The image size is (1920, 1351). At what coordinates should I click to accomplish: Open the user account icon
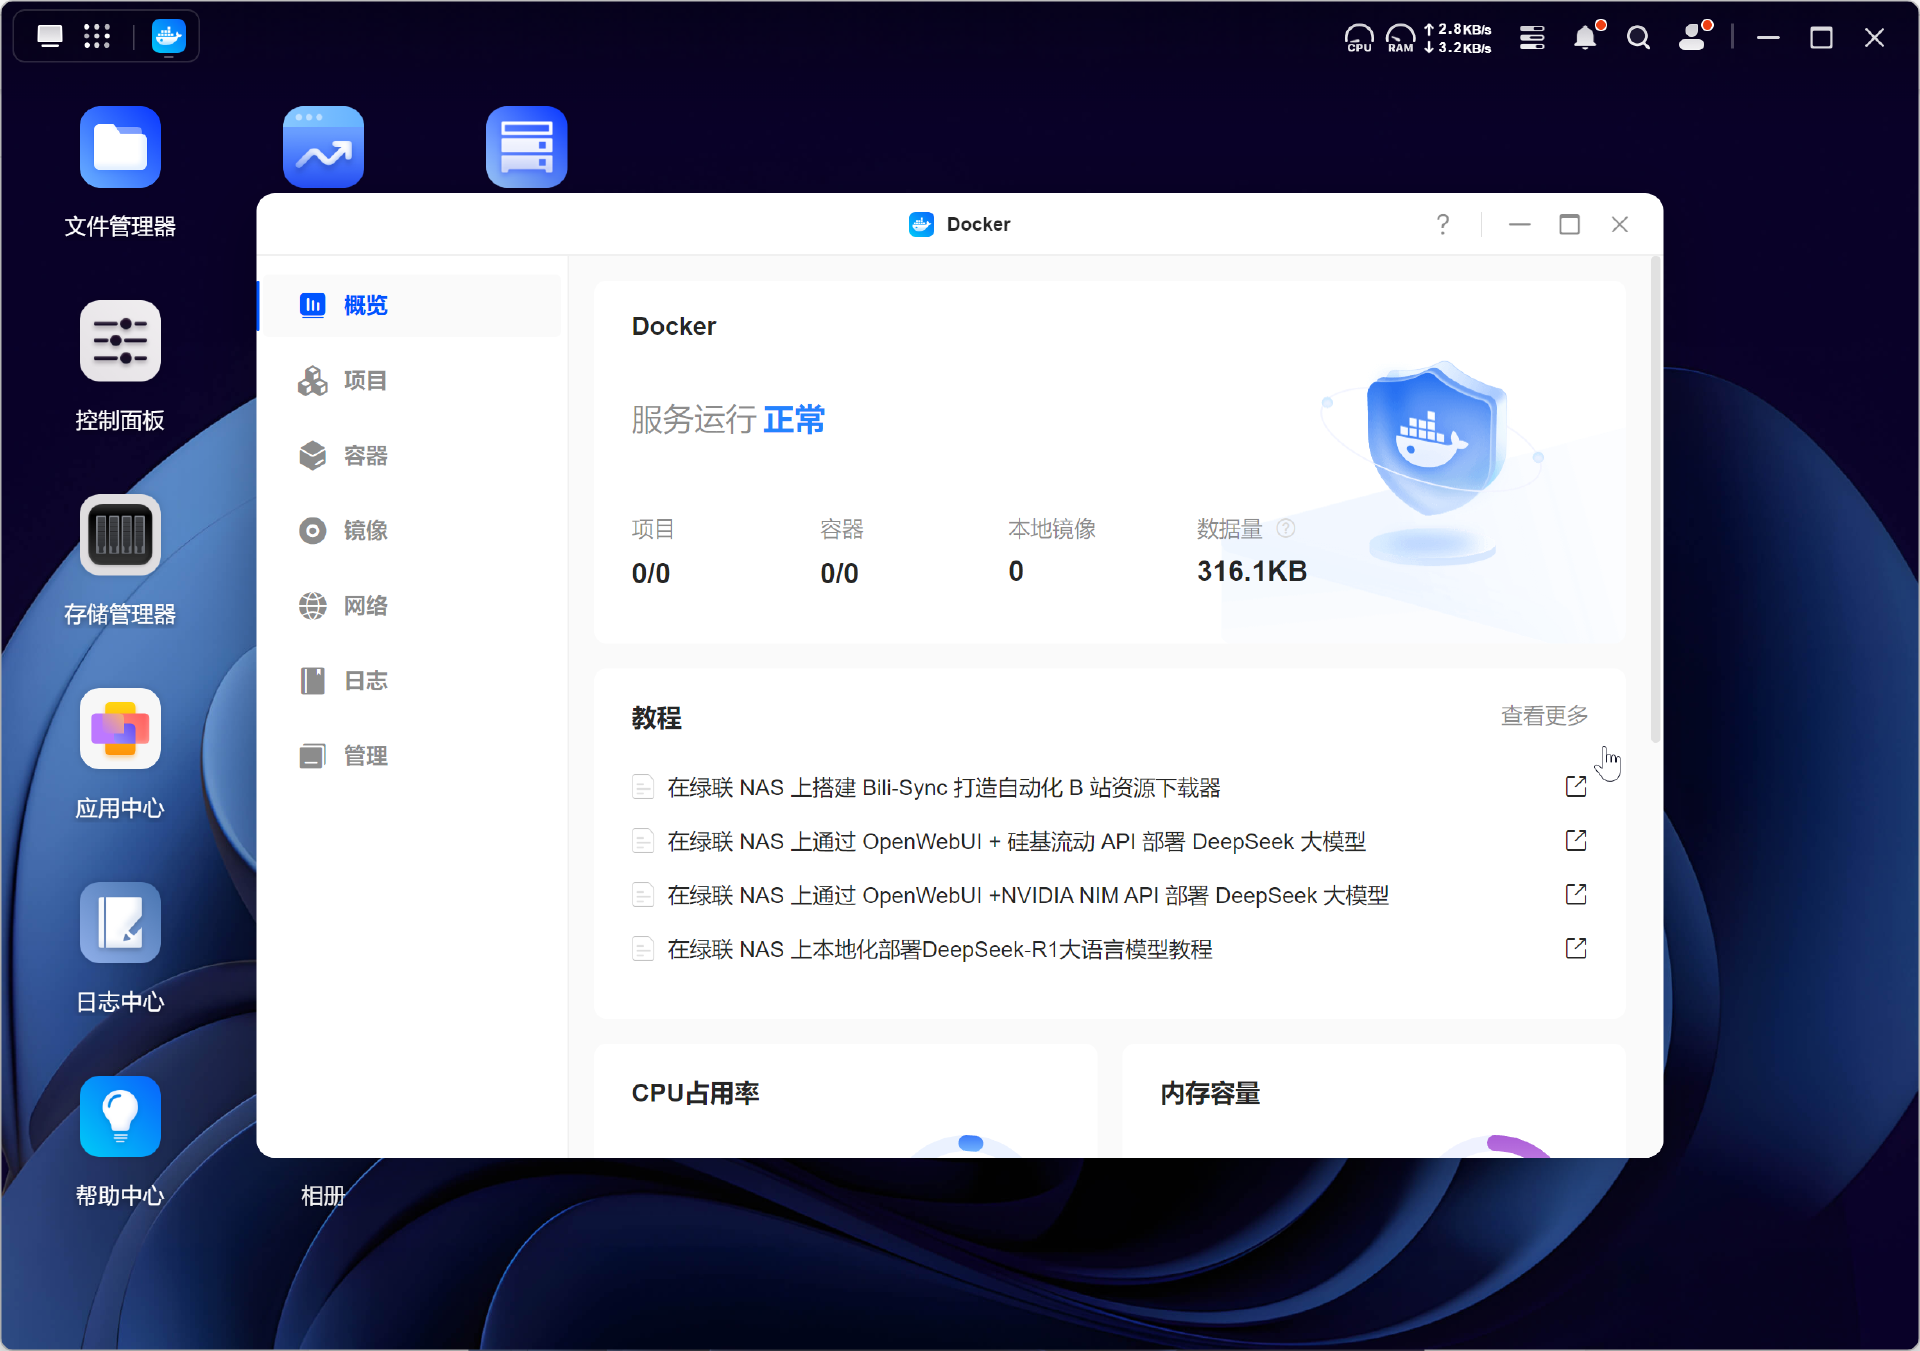[1692, 37]
